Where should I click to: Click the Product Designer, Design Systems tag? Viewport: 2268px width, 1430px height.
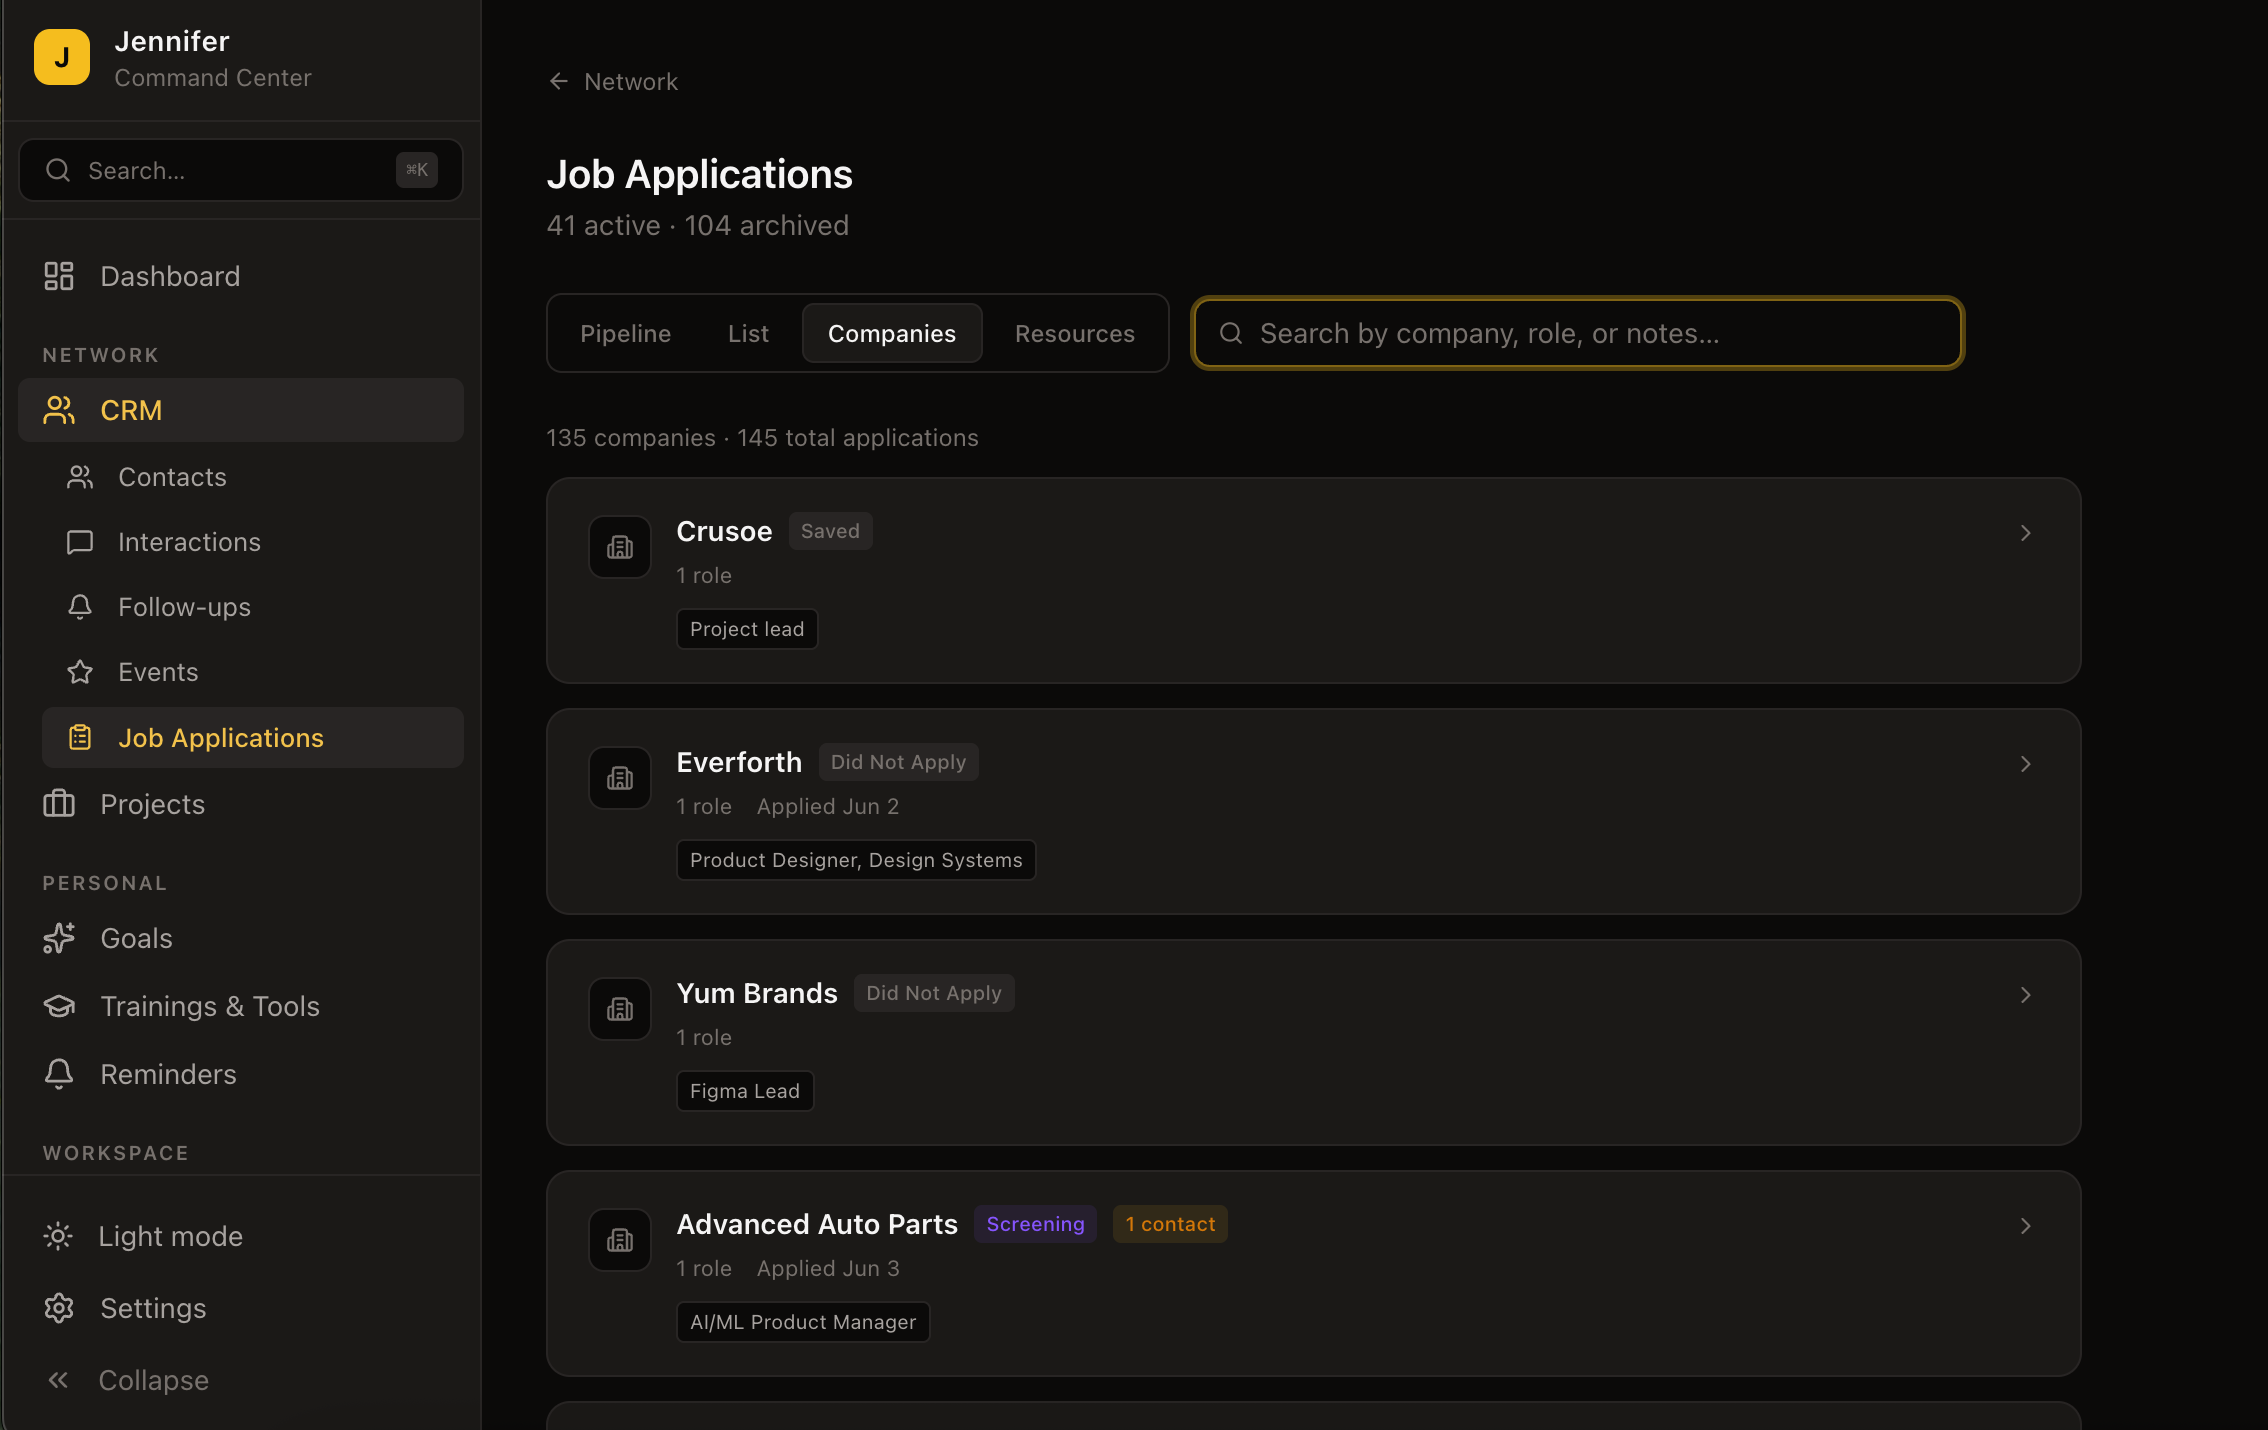(x=856, y=860)
